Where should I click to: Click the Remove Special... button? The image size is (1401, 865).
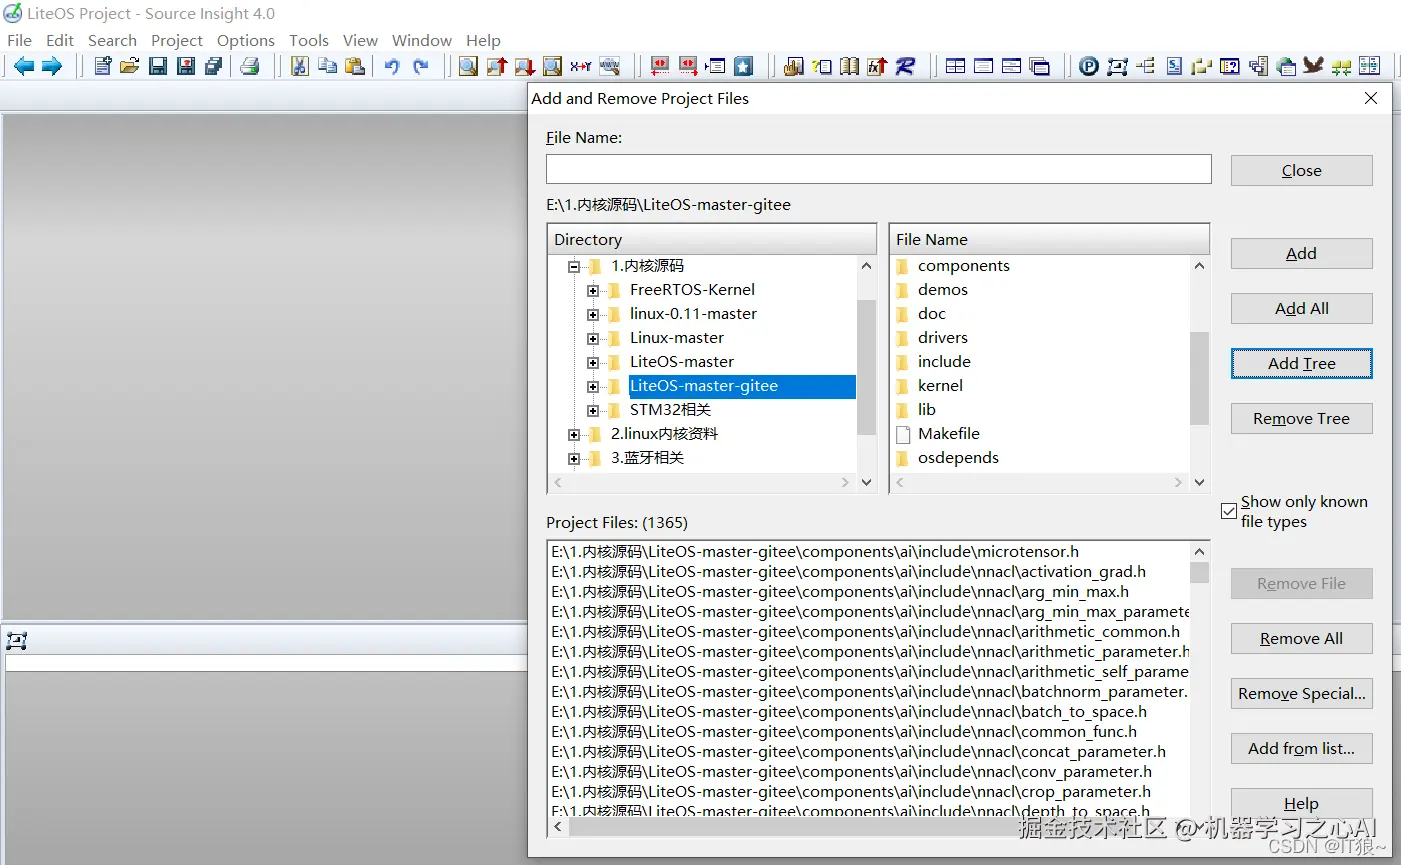(1301, 693)
